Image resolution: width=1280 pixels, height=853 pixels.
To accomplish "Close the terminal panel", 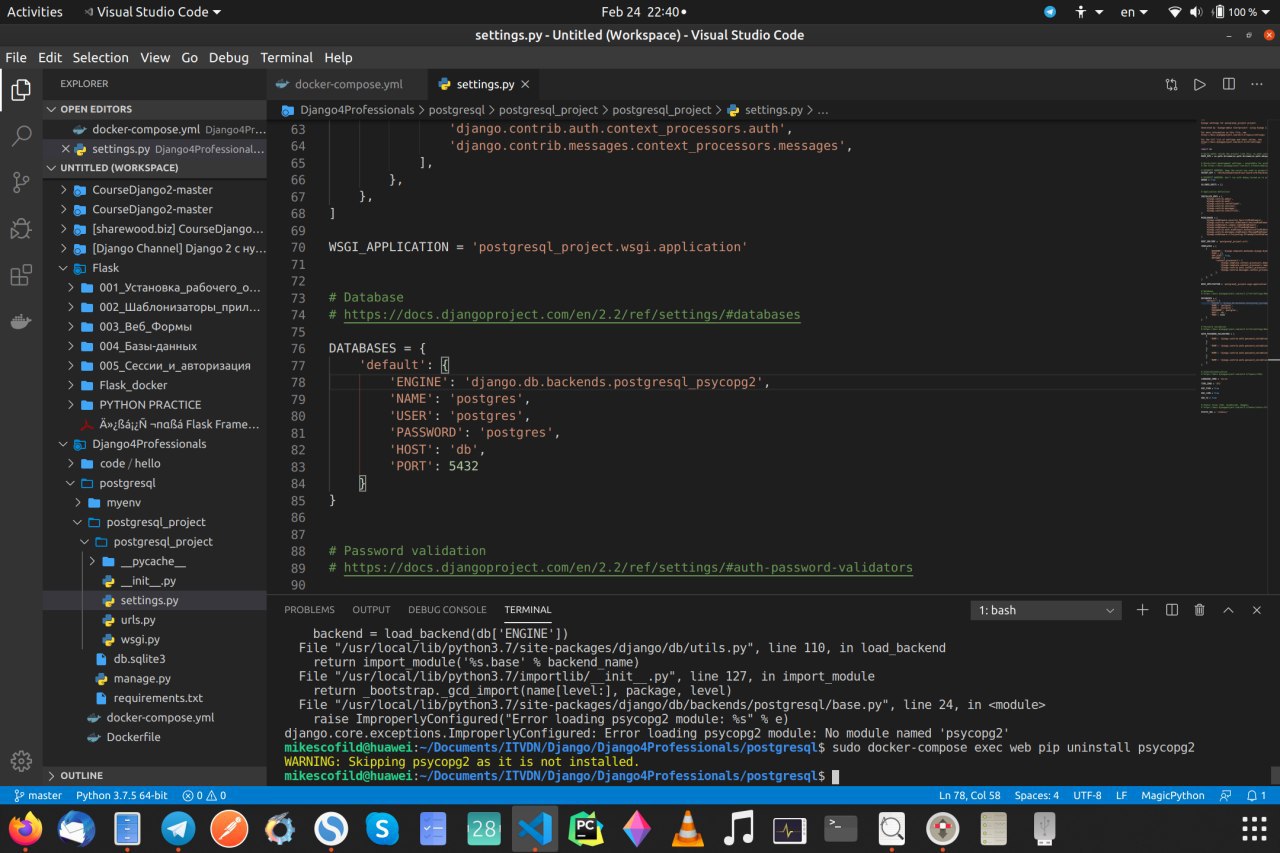I will click(1258, 610).
